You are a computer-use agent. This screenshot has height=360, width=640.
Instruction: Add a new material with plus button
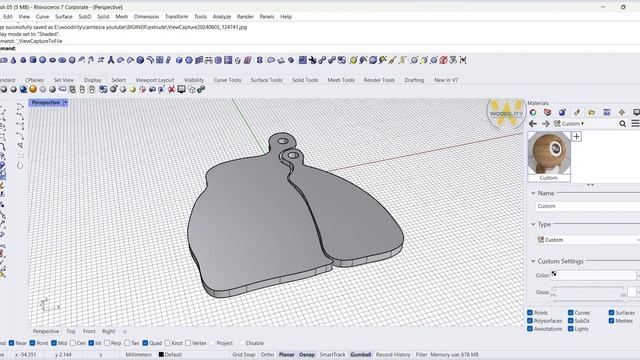pos(576,136)
